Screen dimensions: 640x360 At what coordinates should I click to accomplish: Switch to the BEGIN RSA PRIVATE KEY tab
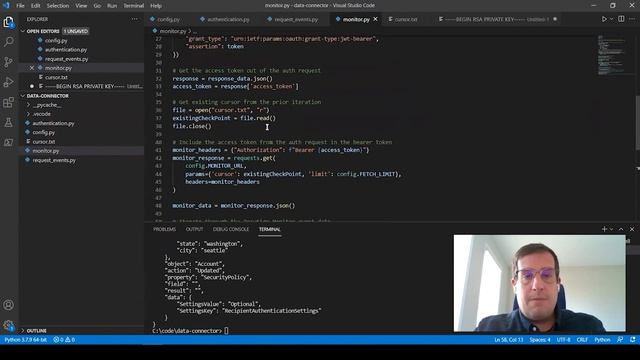click(x=496, y=19)
